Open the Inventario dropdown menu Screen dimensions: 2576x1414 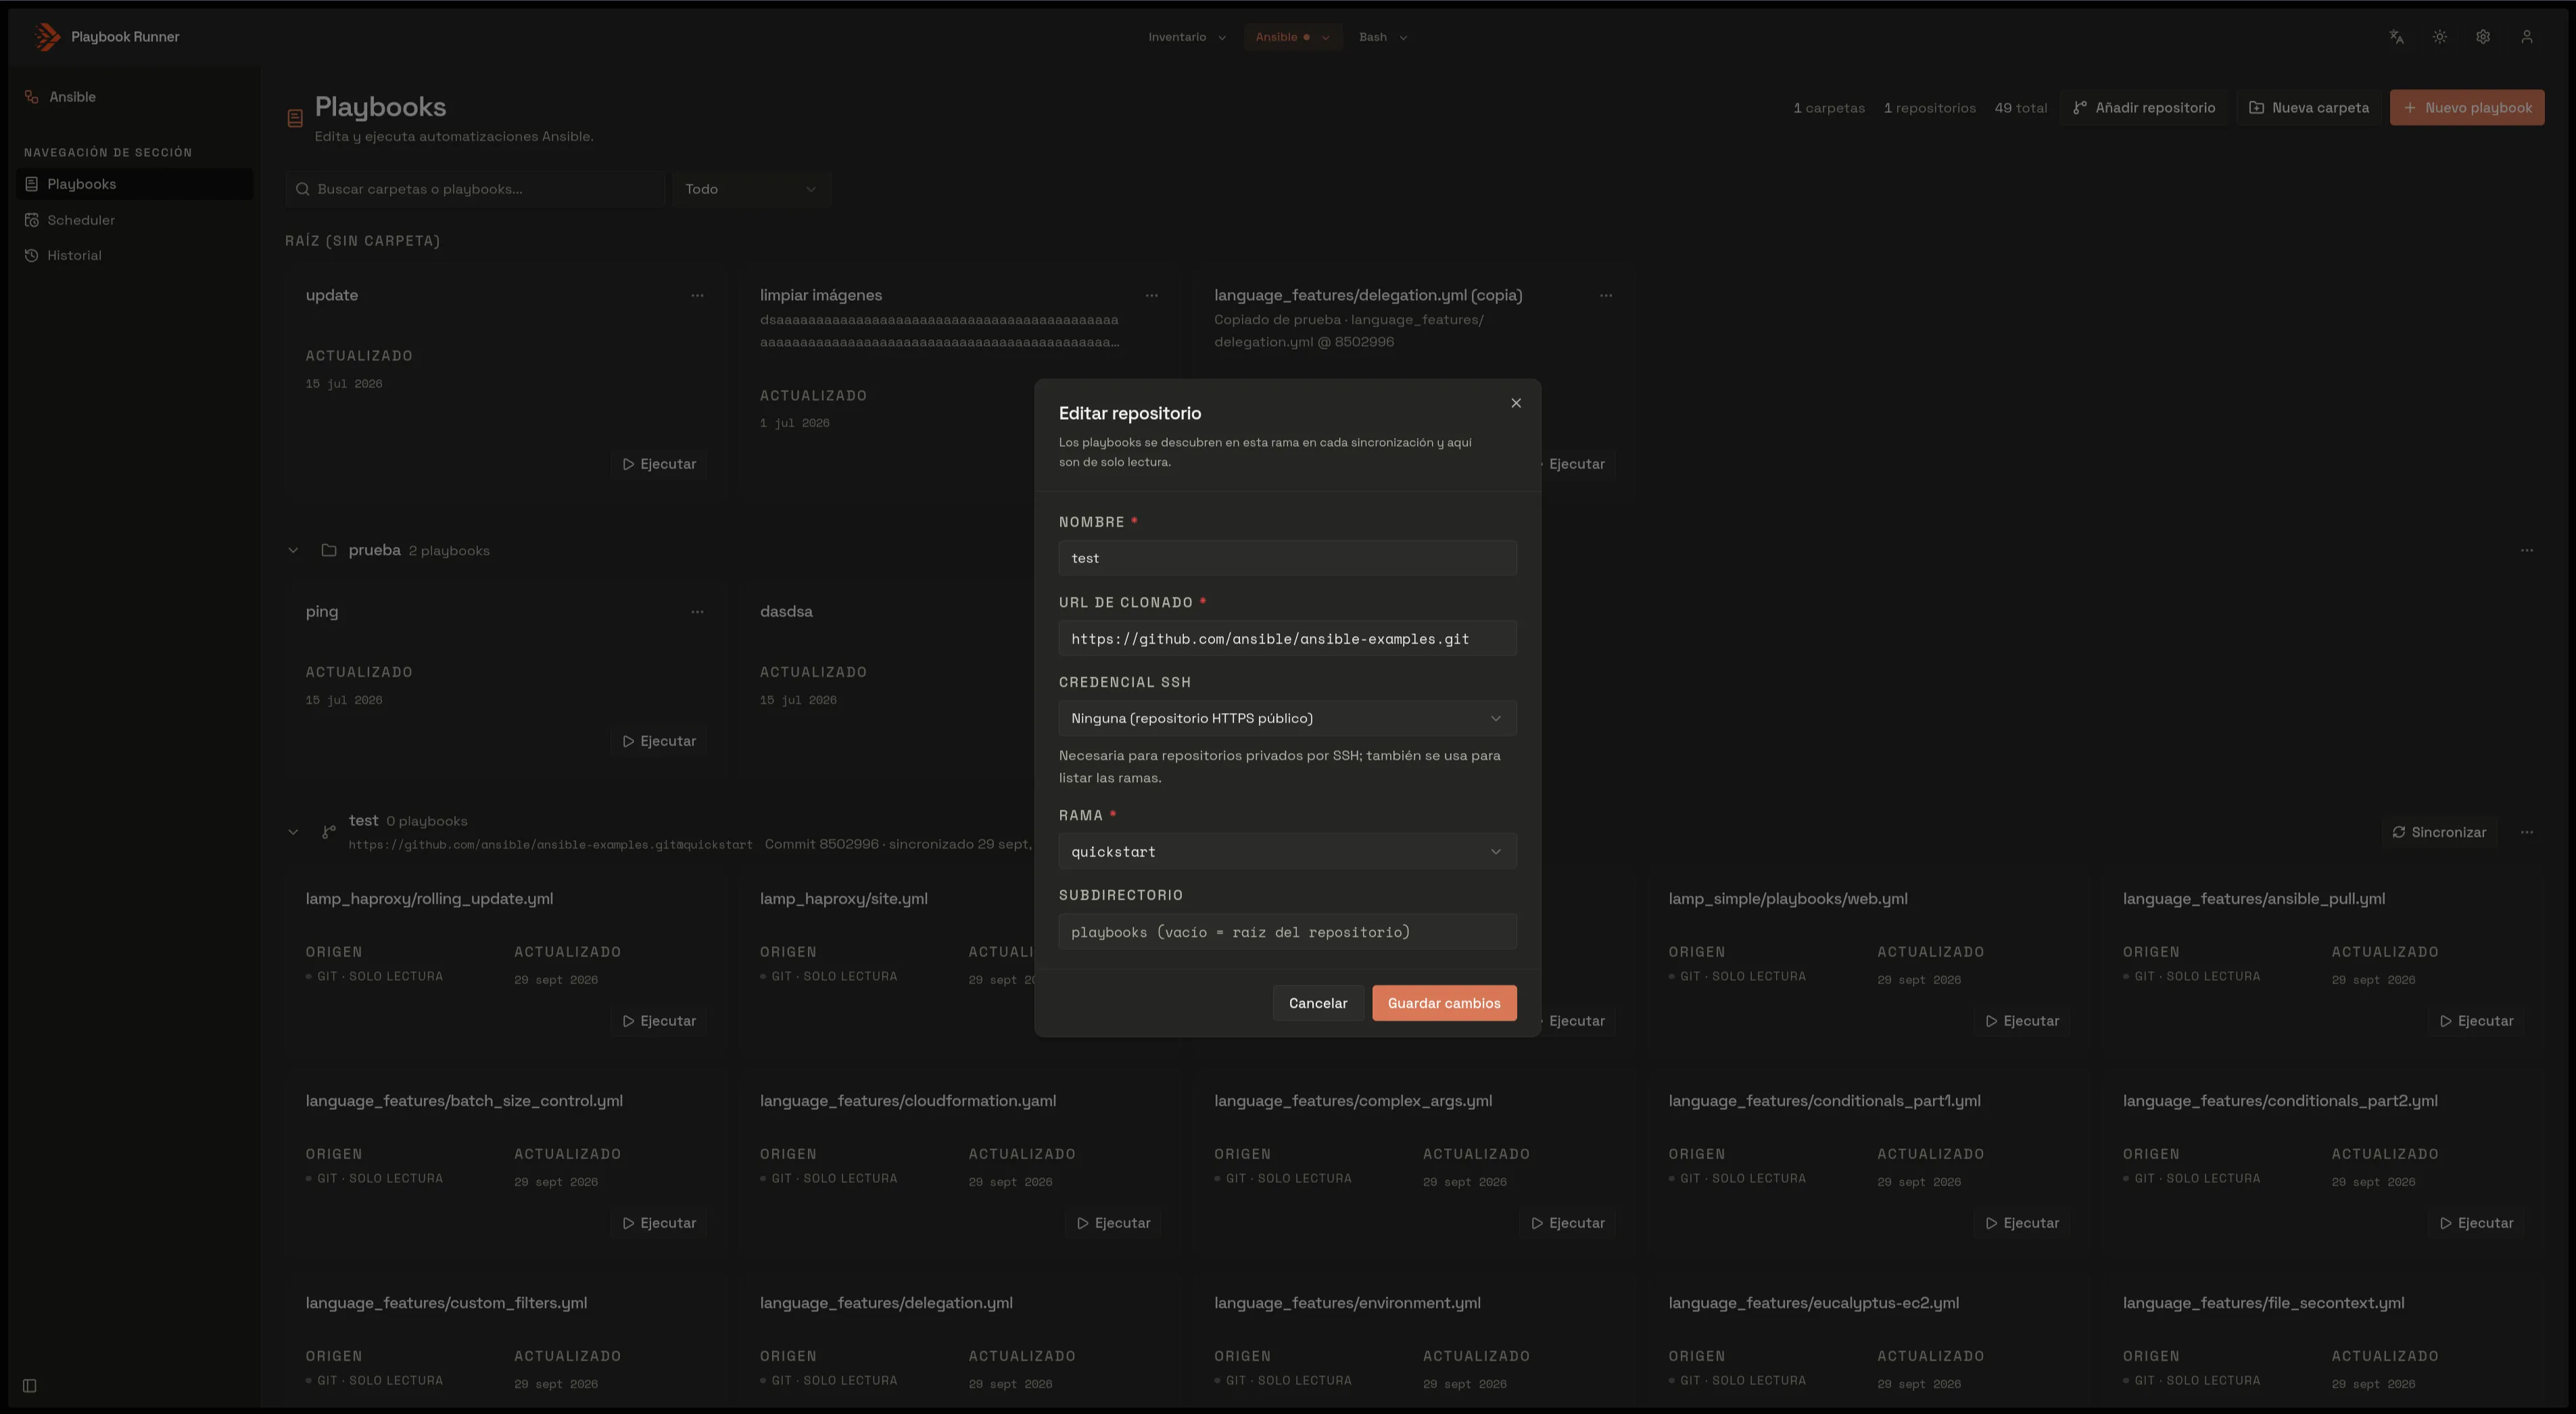(x=1187, y=37)
